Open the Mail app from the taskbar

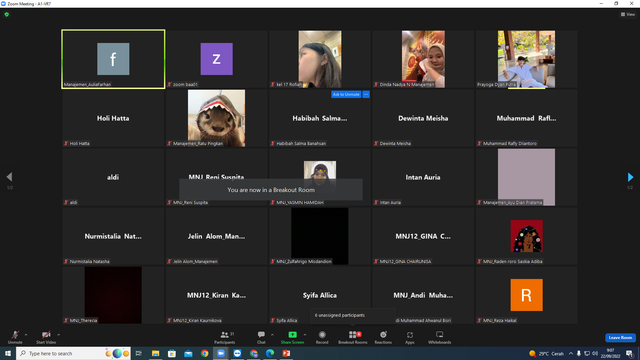188,353
